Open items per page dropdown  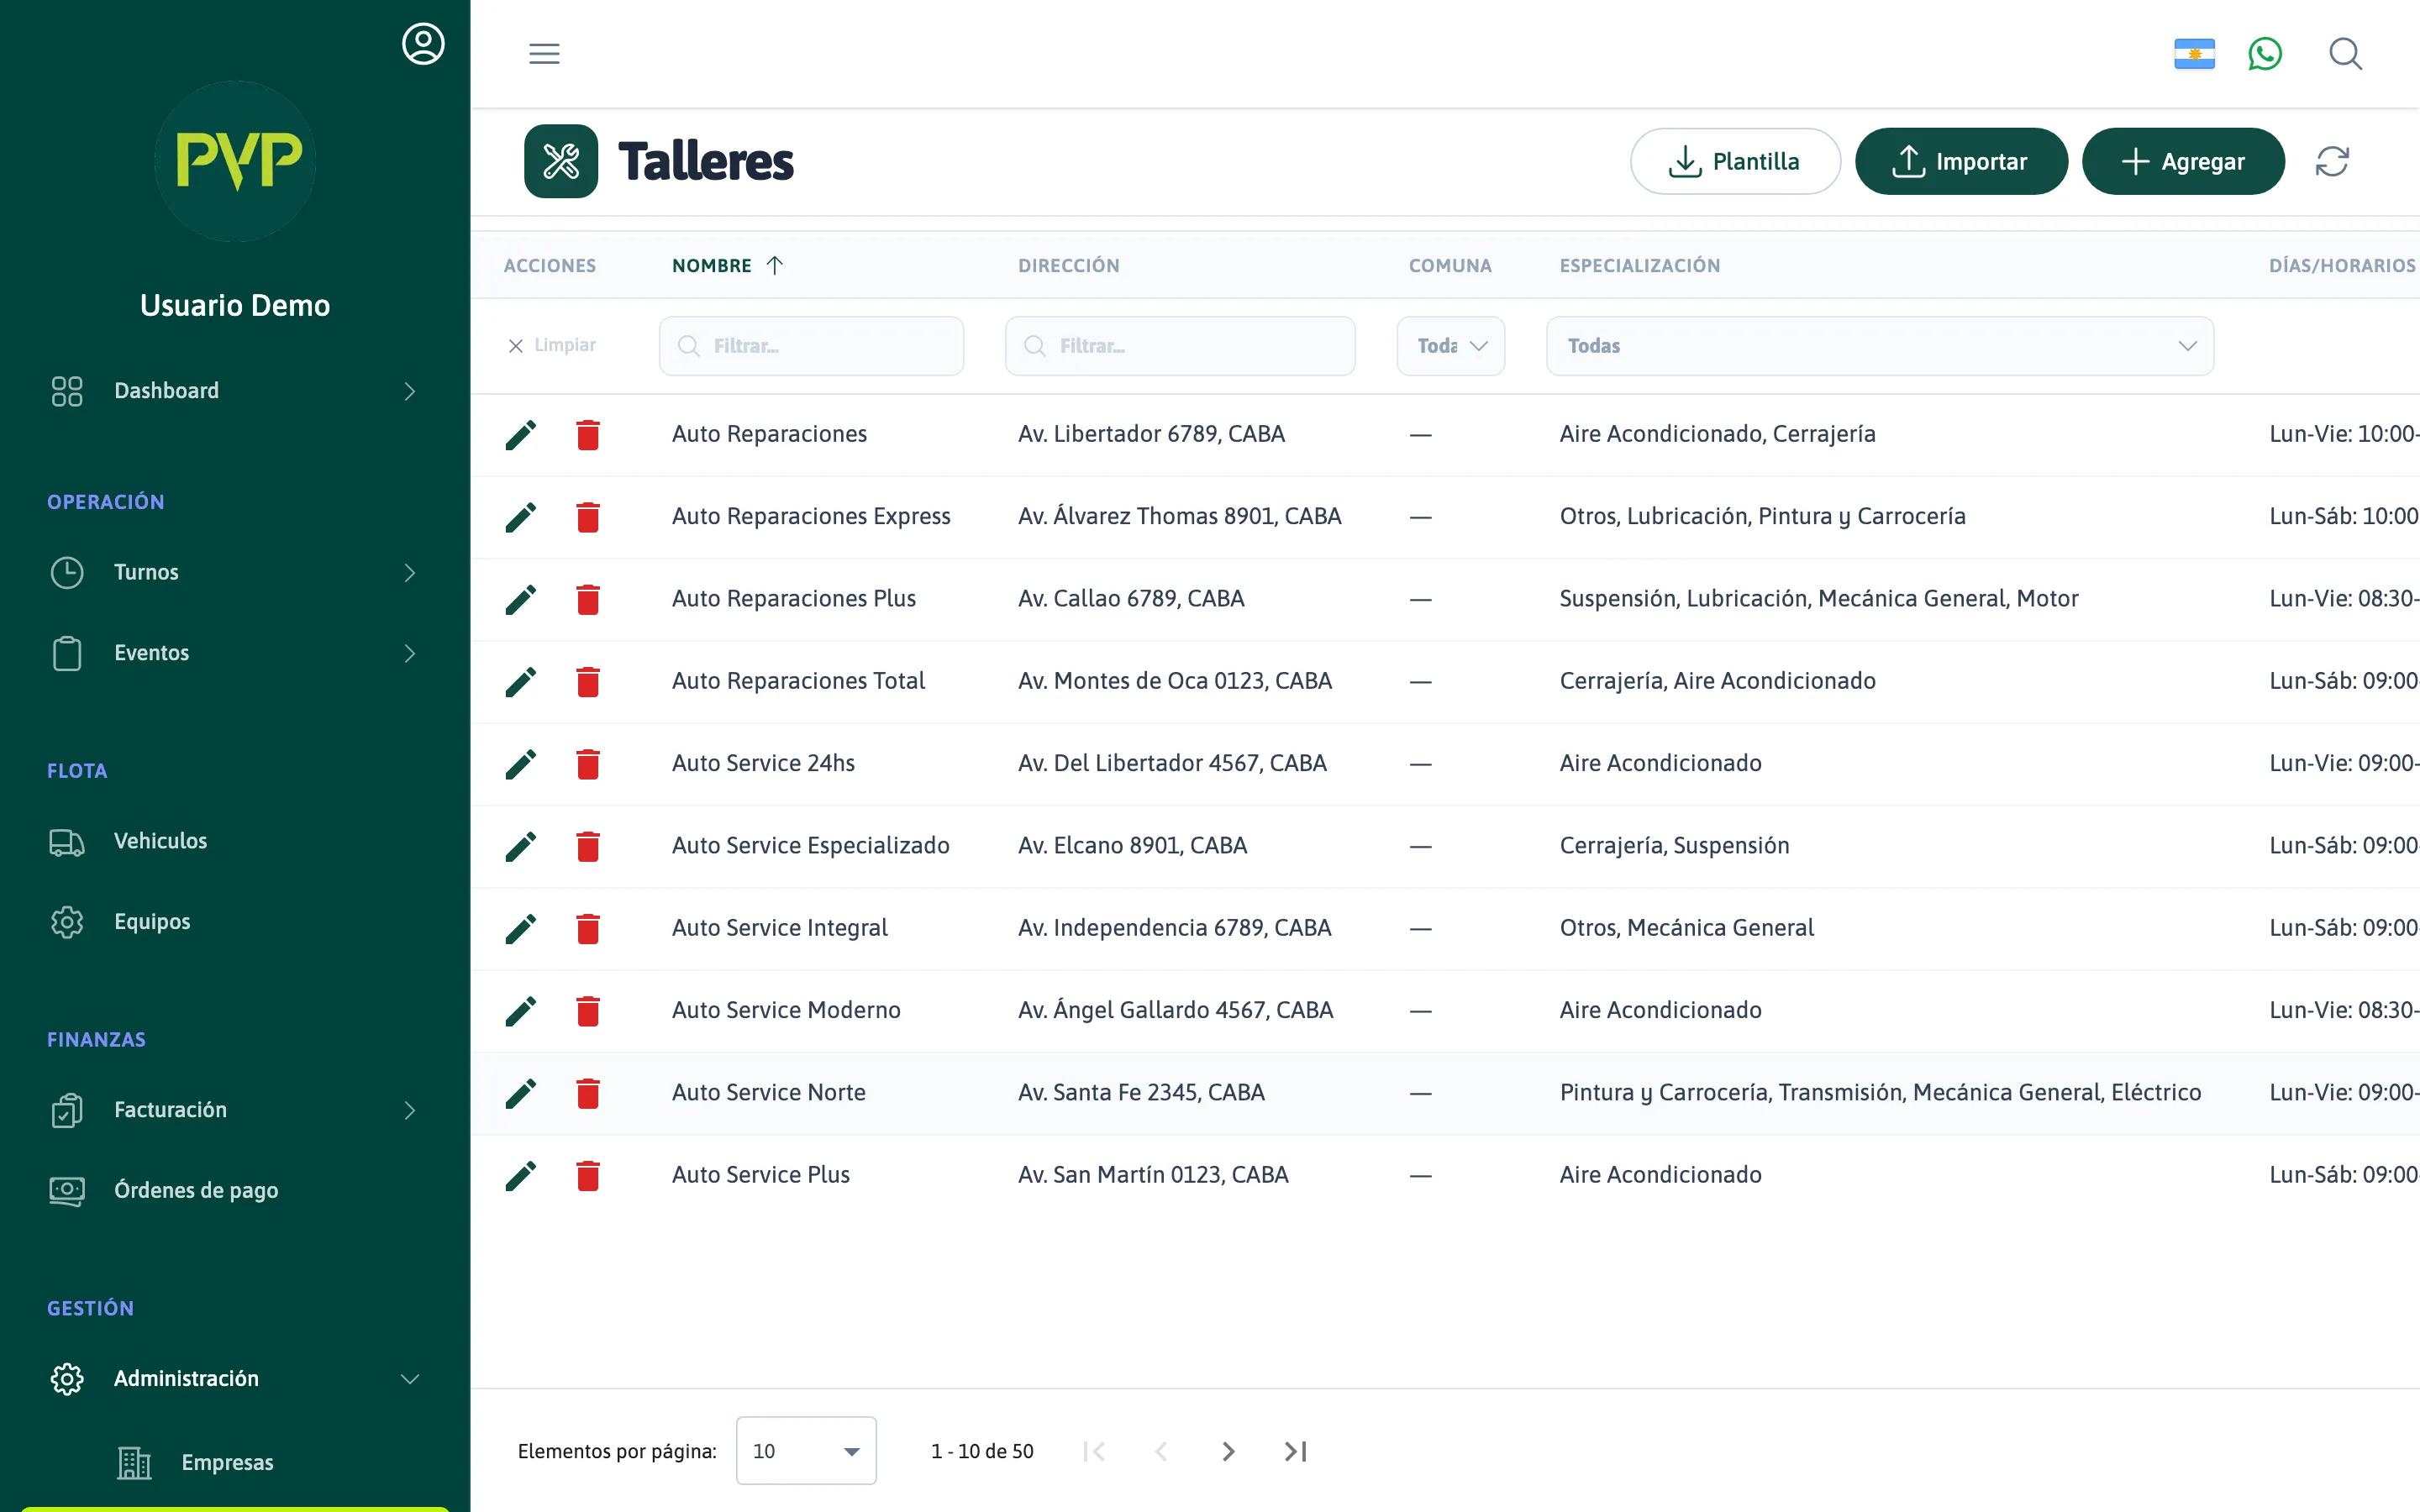coord(806,1450)
